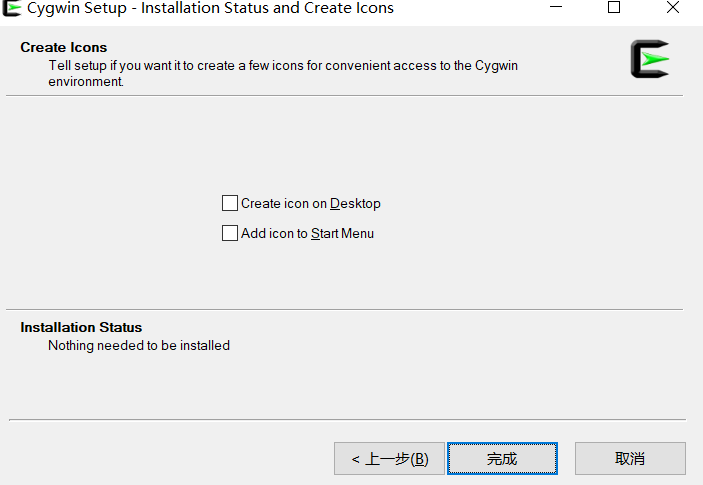This screenshot has height=485, width=703.
Task: Close the Cygwin Setup window
Action: 673,7
